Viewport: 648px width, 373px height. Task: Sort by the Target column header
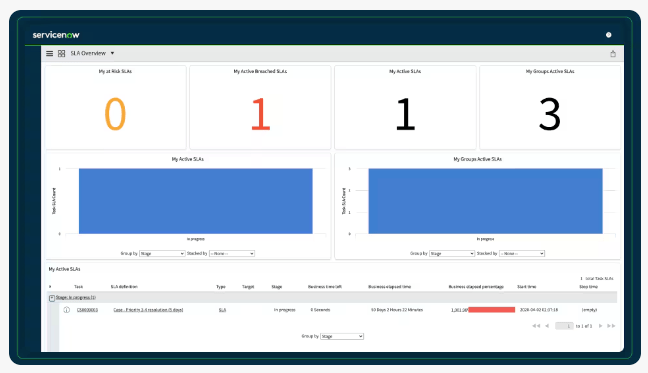pos(248,287)
